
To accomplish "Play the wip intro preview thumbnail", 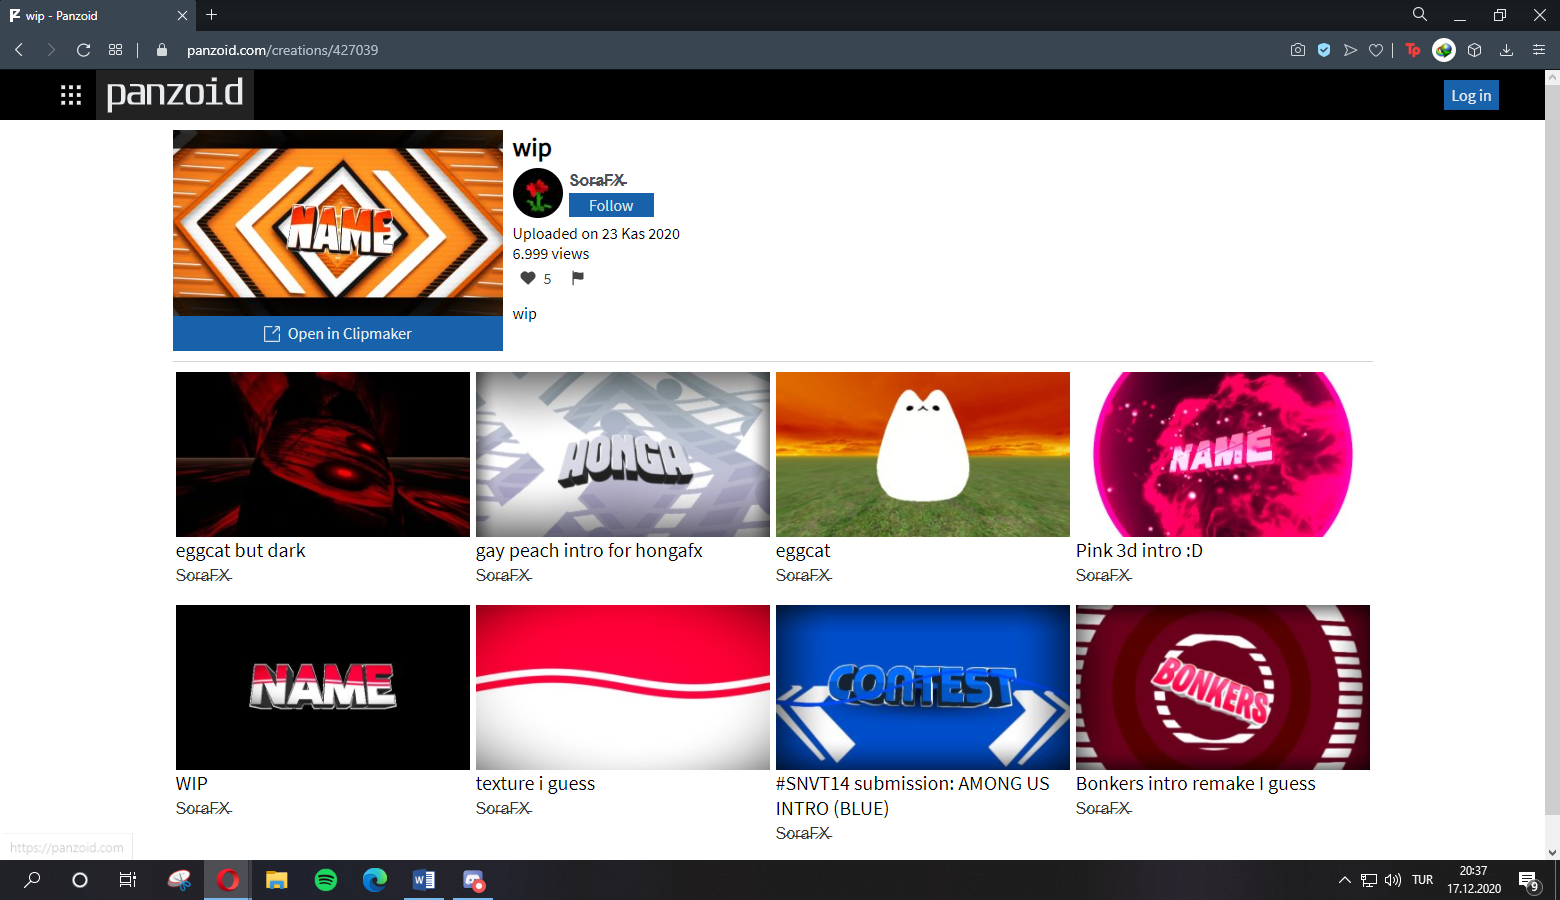I will [x=338, y=223].
